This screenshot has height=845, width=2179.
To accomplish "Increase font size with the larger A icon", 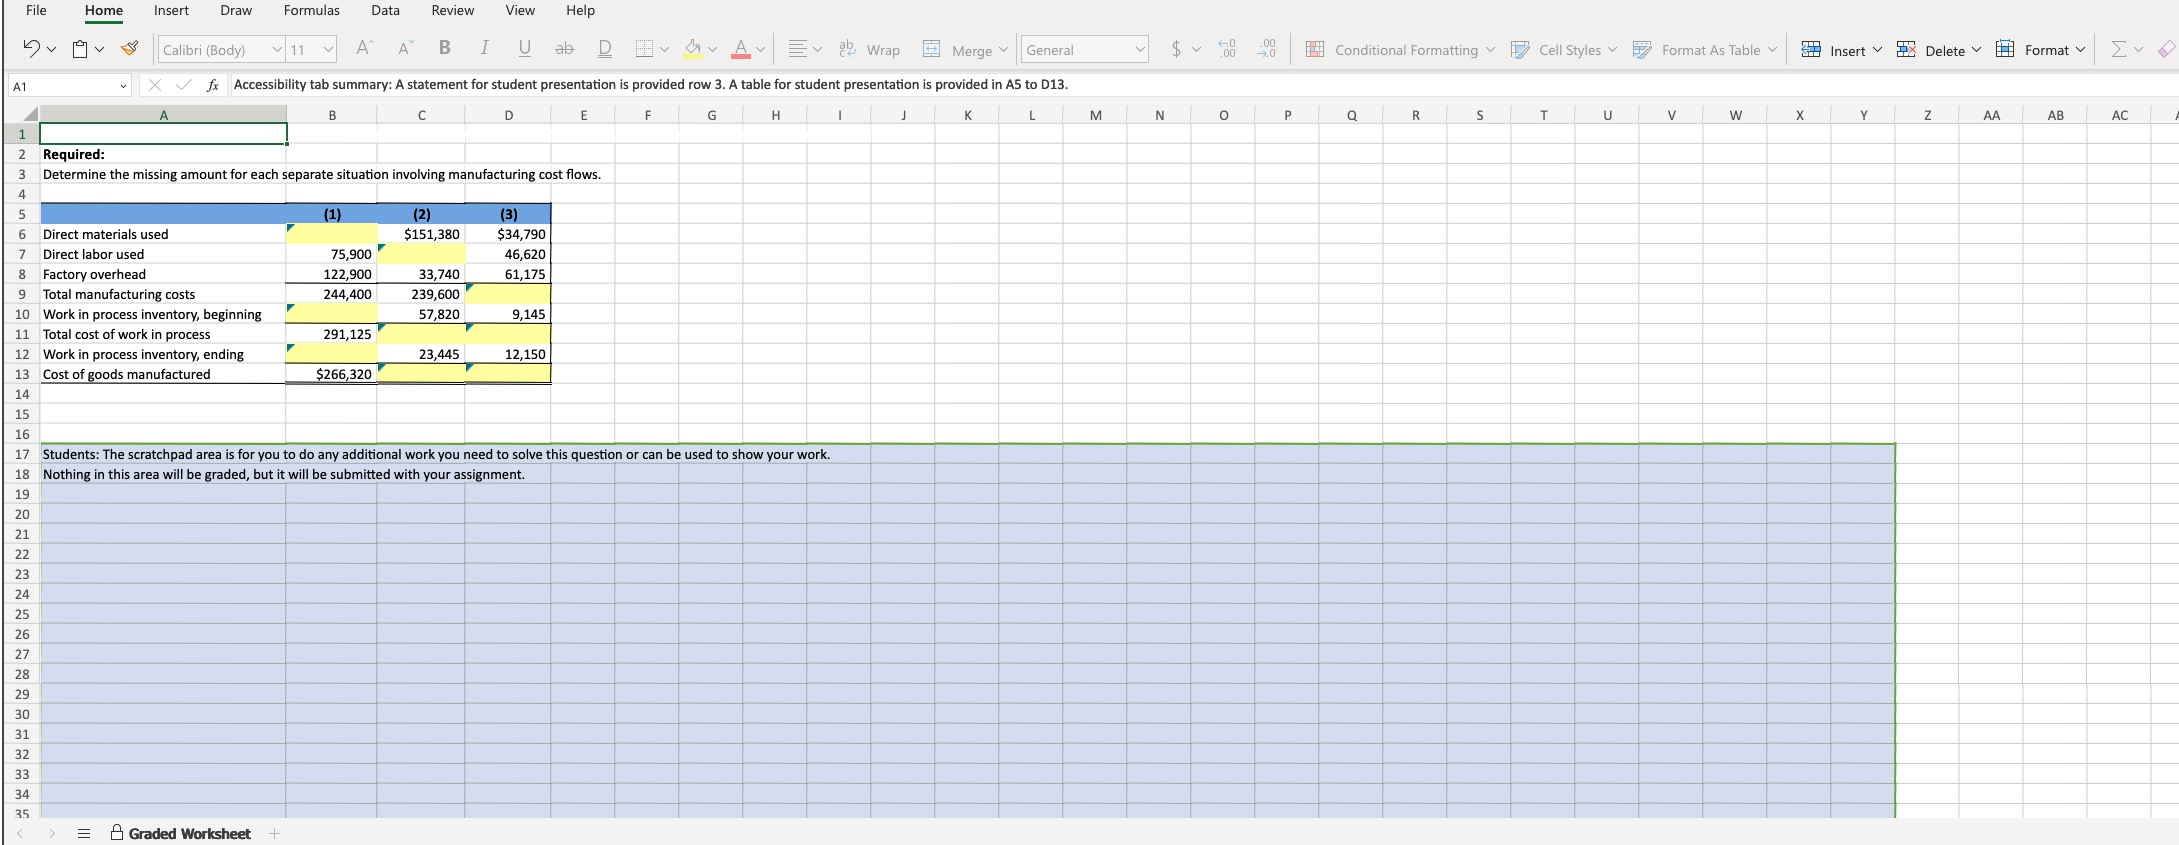I will click(365, 49).
